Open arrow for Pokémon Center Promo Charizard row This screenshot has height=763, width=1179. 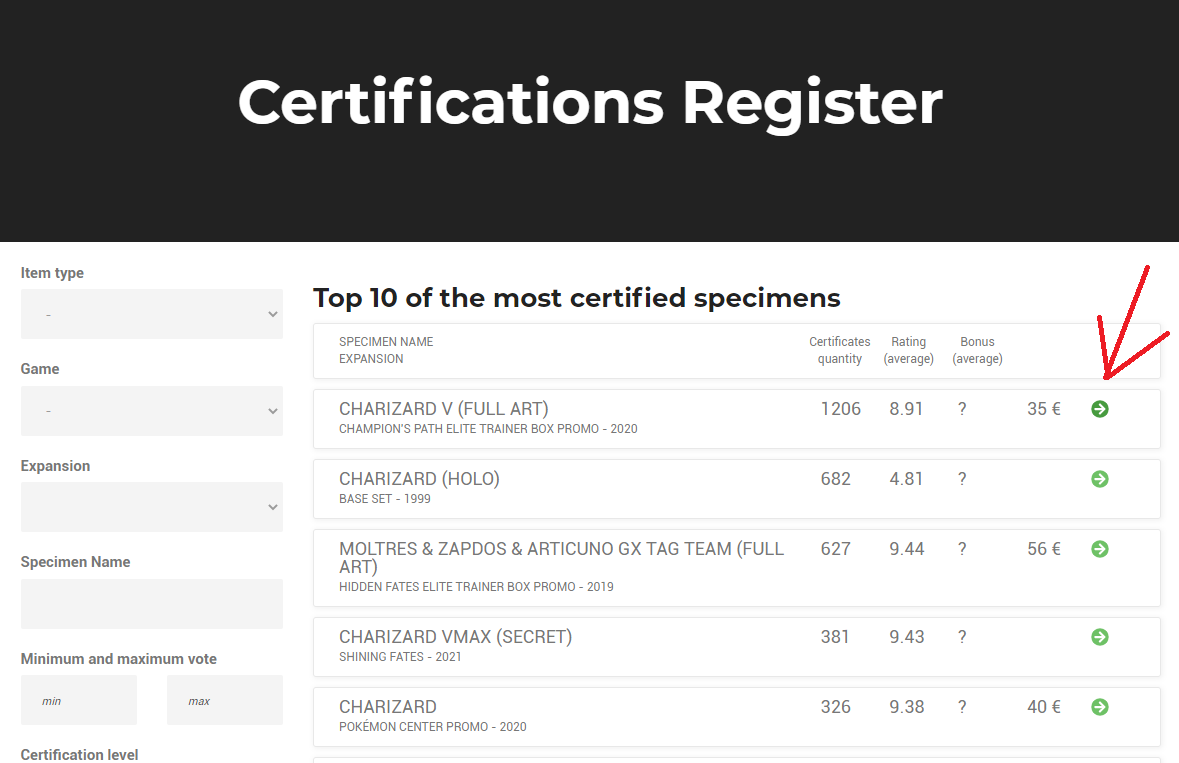point(1099,707)
